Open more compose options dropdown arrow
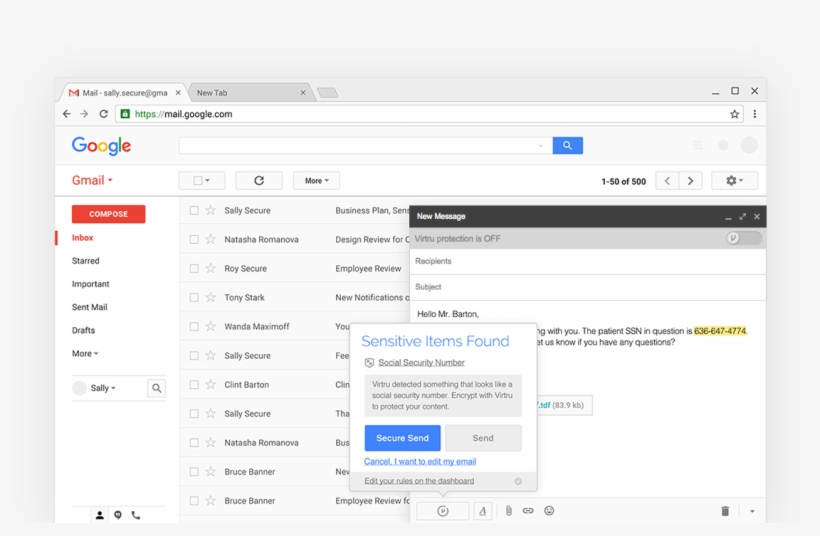This screenshot has width=820, height=536. [752, 511]
